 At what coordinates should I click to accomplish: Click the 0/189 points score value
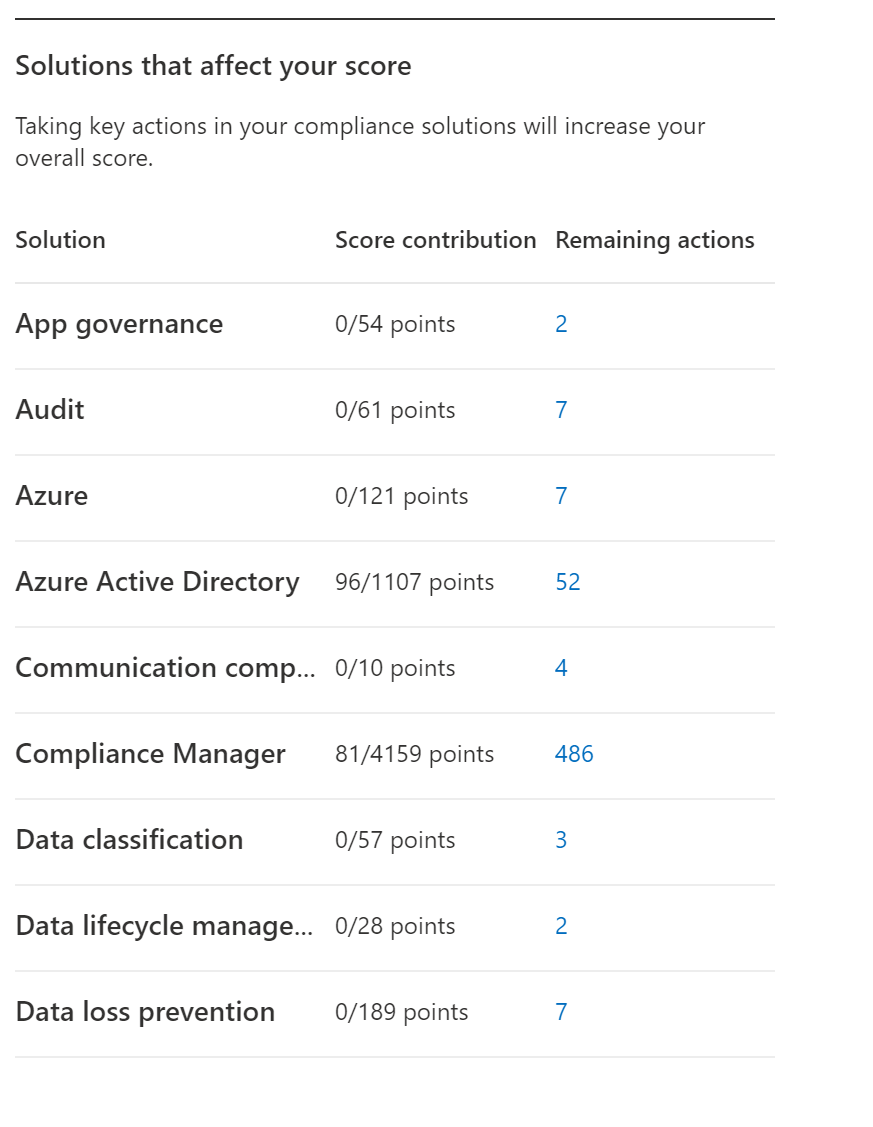402,1012
